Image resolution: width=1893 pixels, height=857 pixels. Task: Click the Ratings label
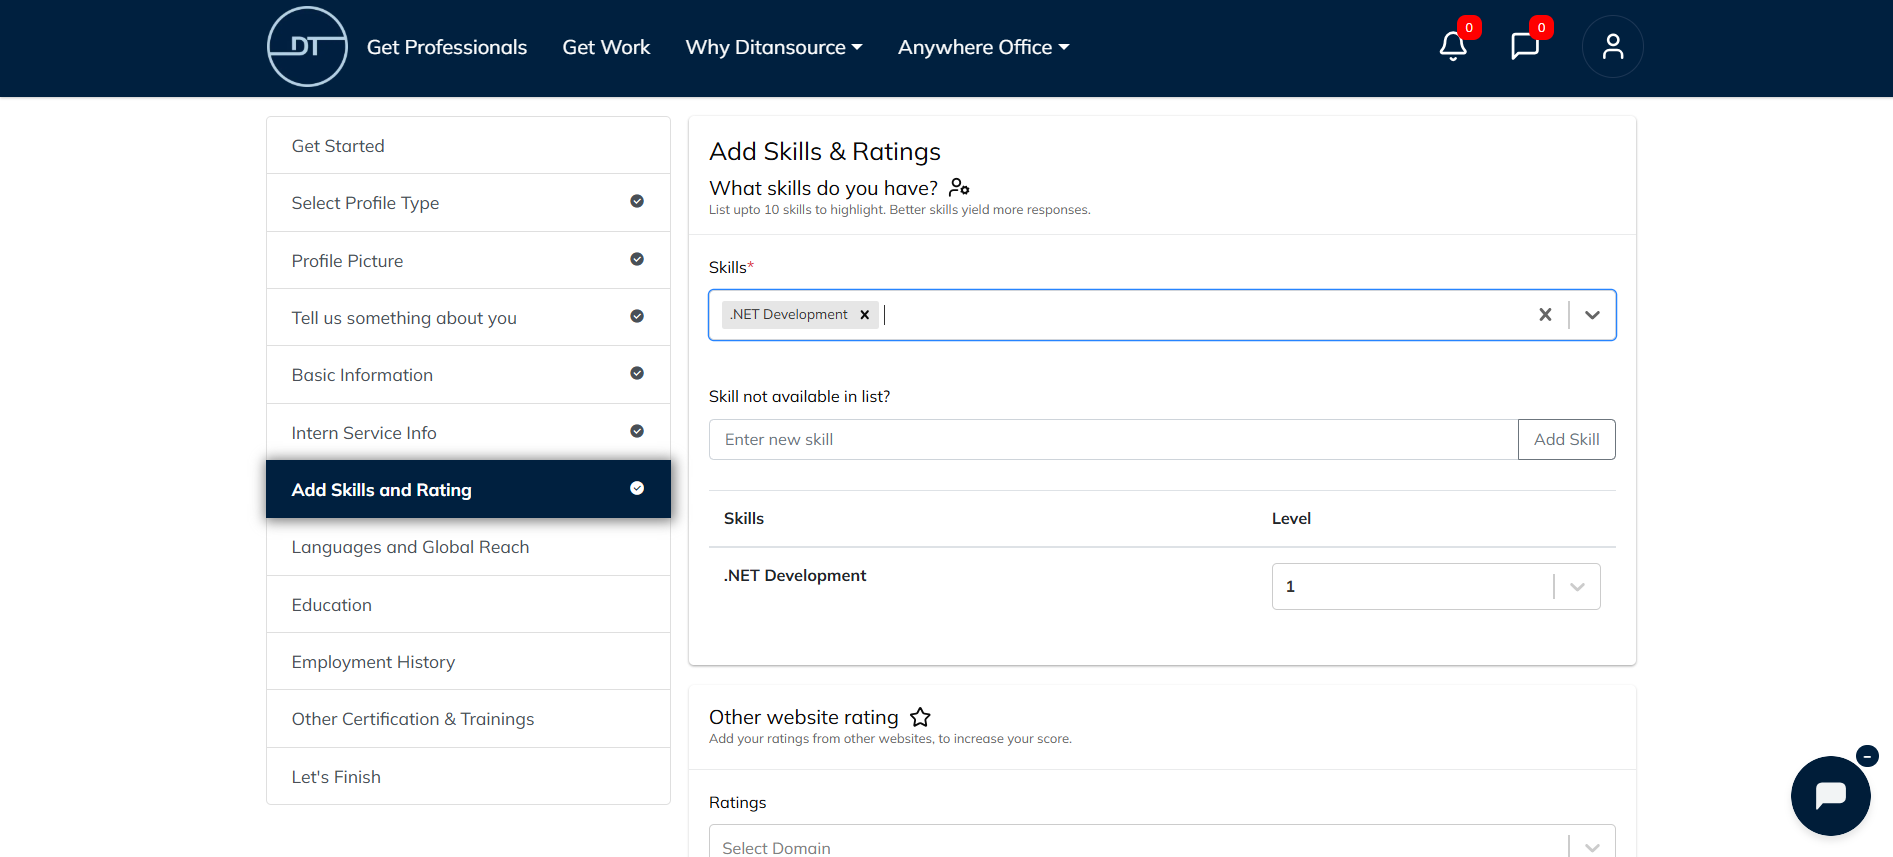737,802
